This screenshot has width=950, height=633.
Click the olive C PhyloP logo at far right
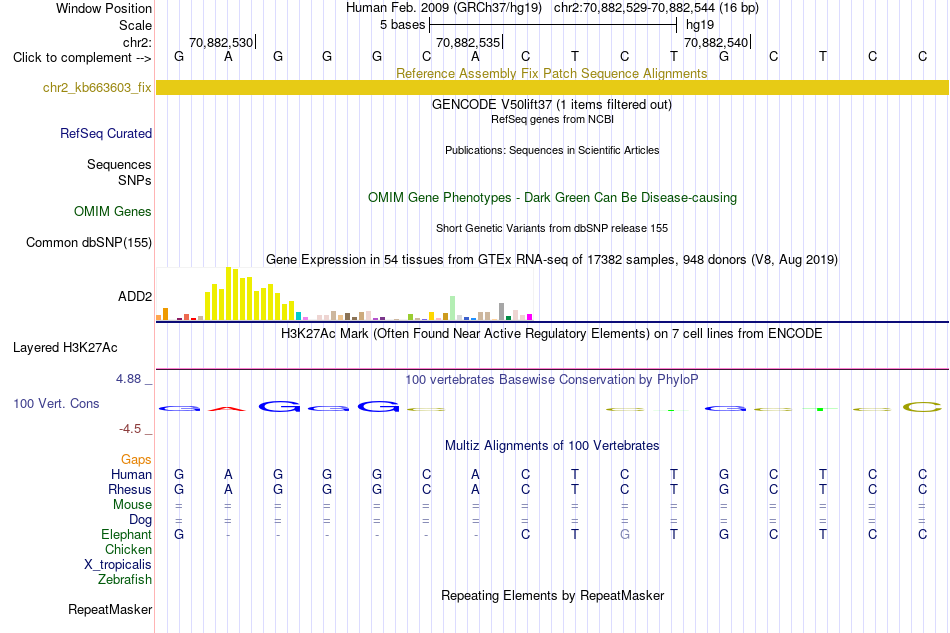tap(922, 407)
